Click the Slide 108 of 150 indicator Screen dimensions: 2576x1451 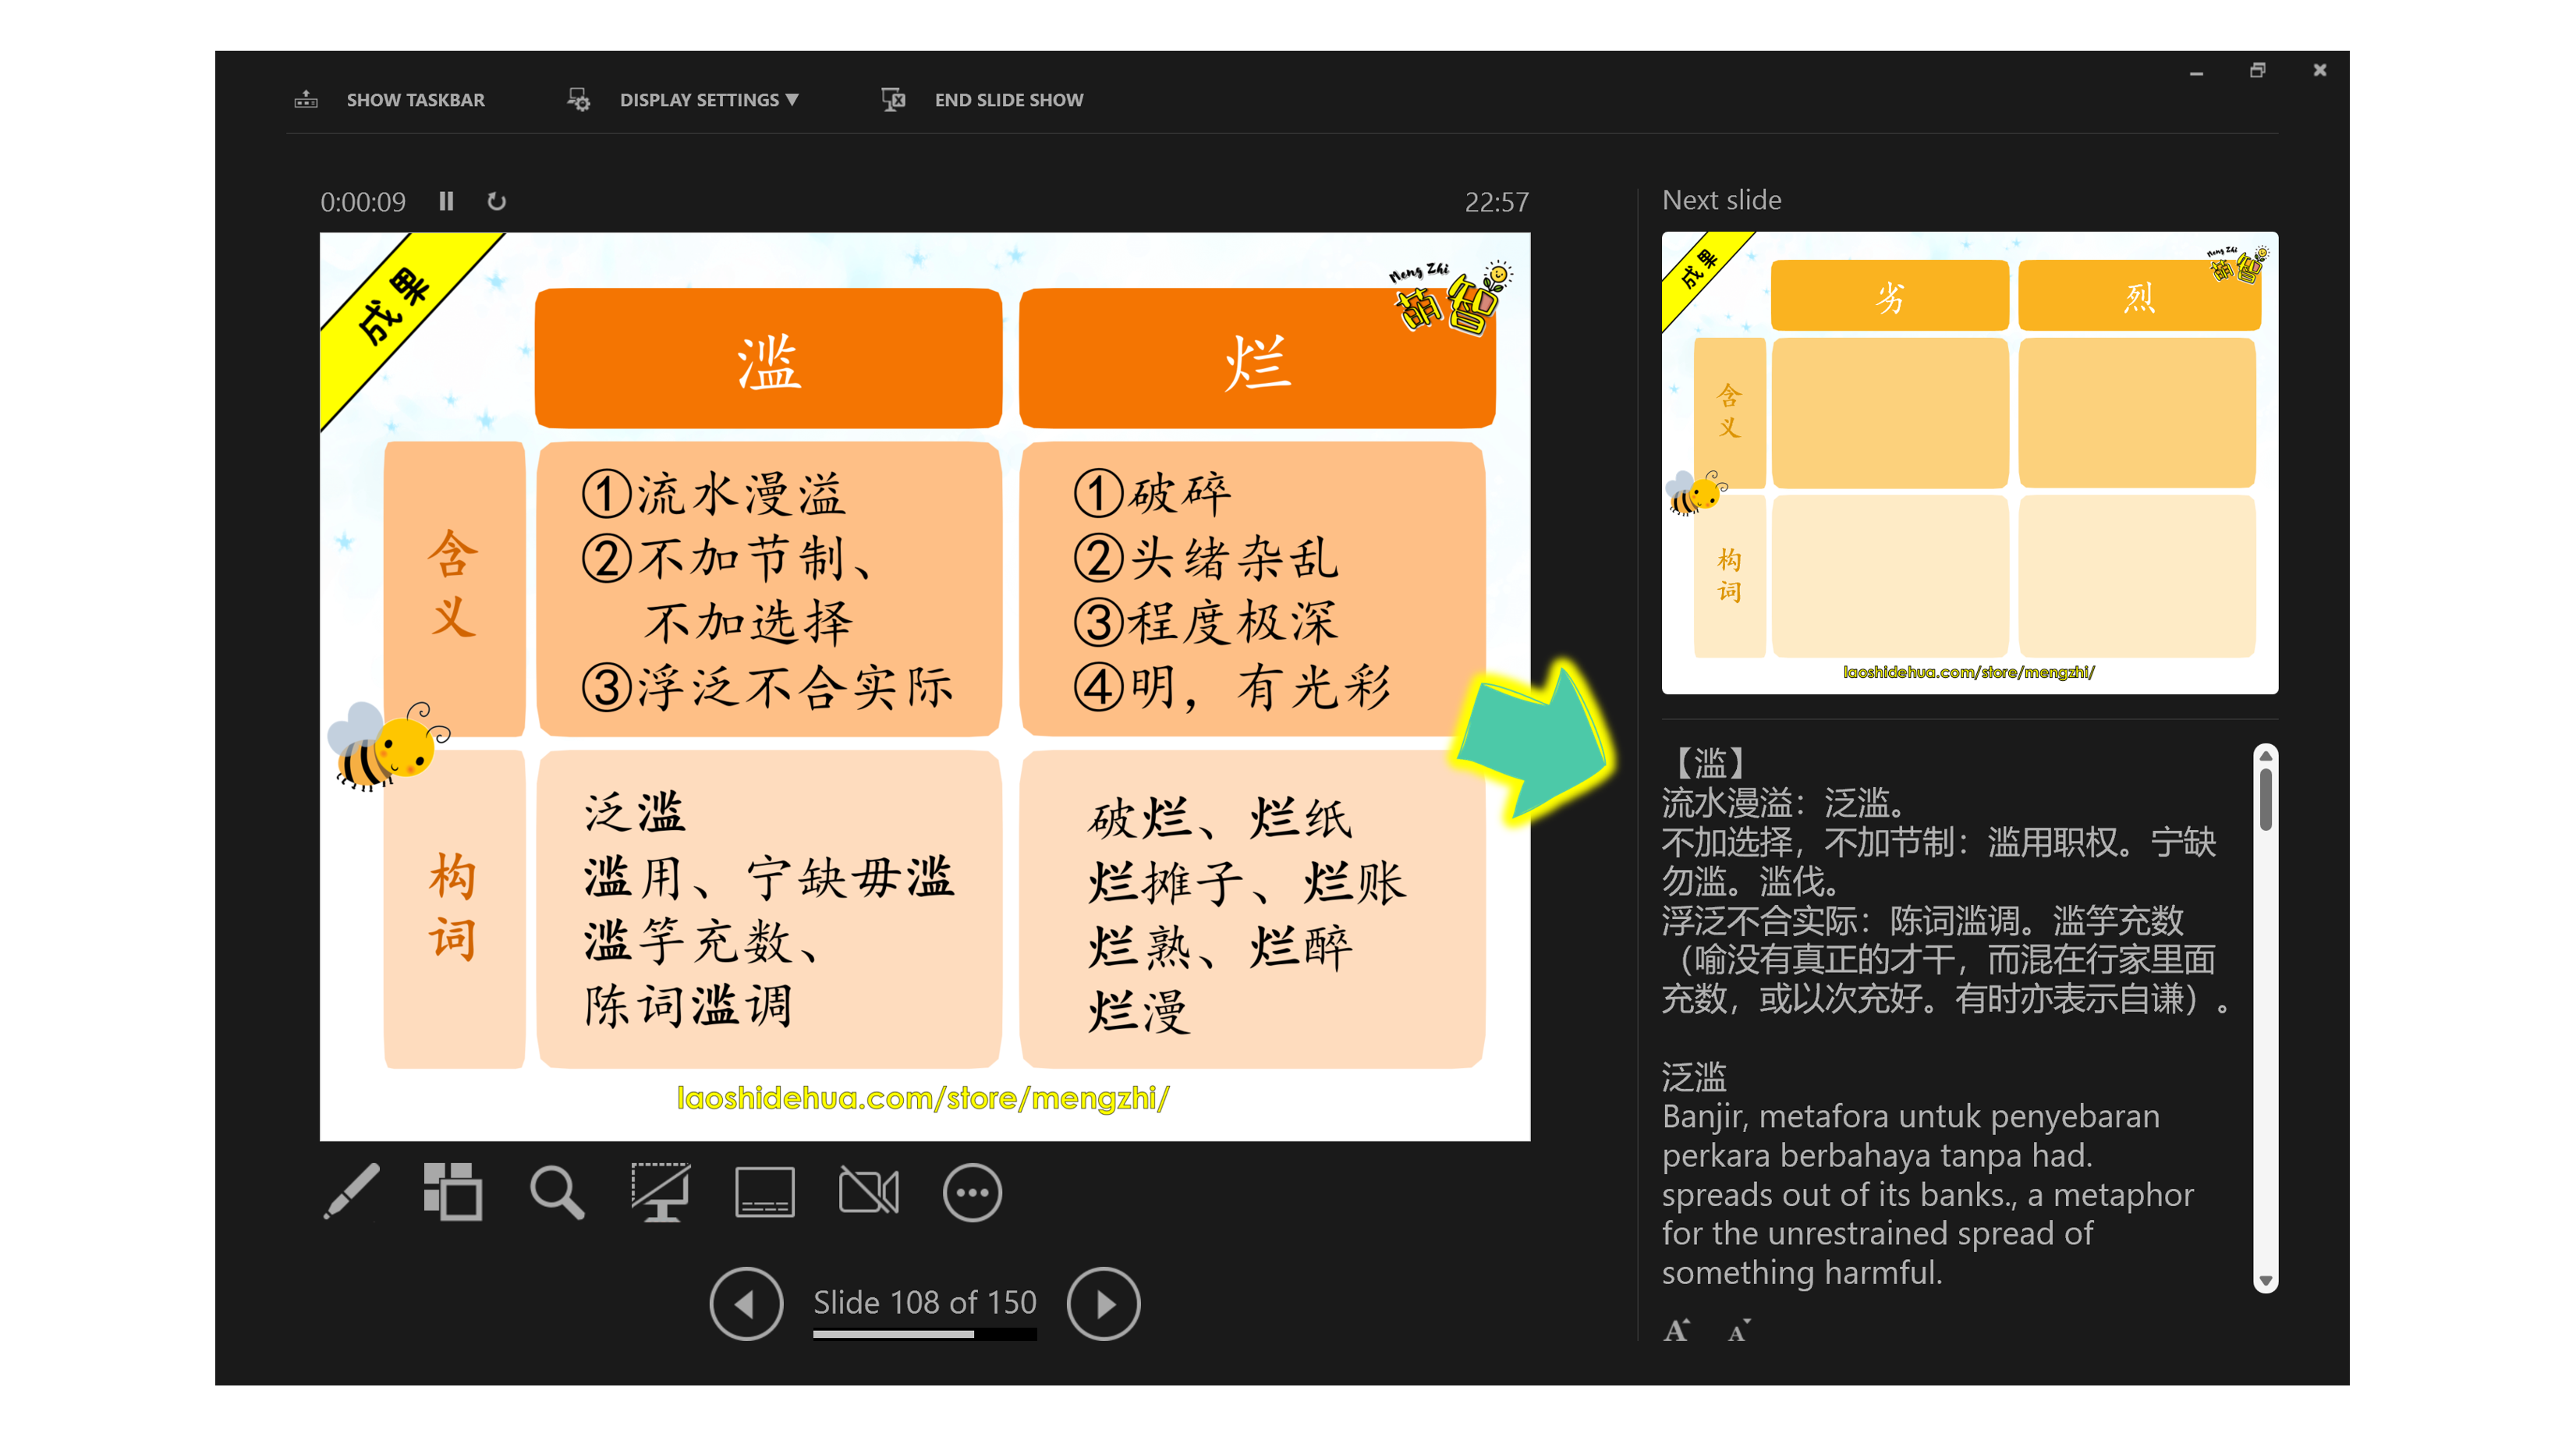pyautogui.click(x=924, y=1301)
